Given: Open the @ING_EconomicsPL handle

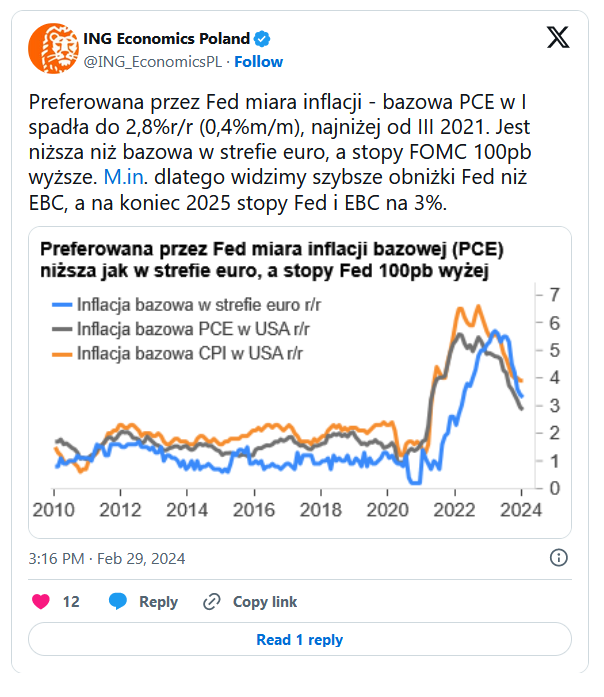Looking at the screenshot, I should click(x=153, y=62).
